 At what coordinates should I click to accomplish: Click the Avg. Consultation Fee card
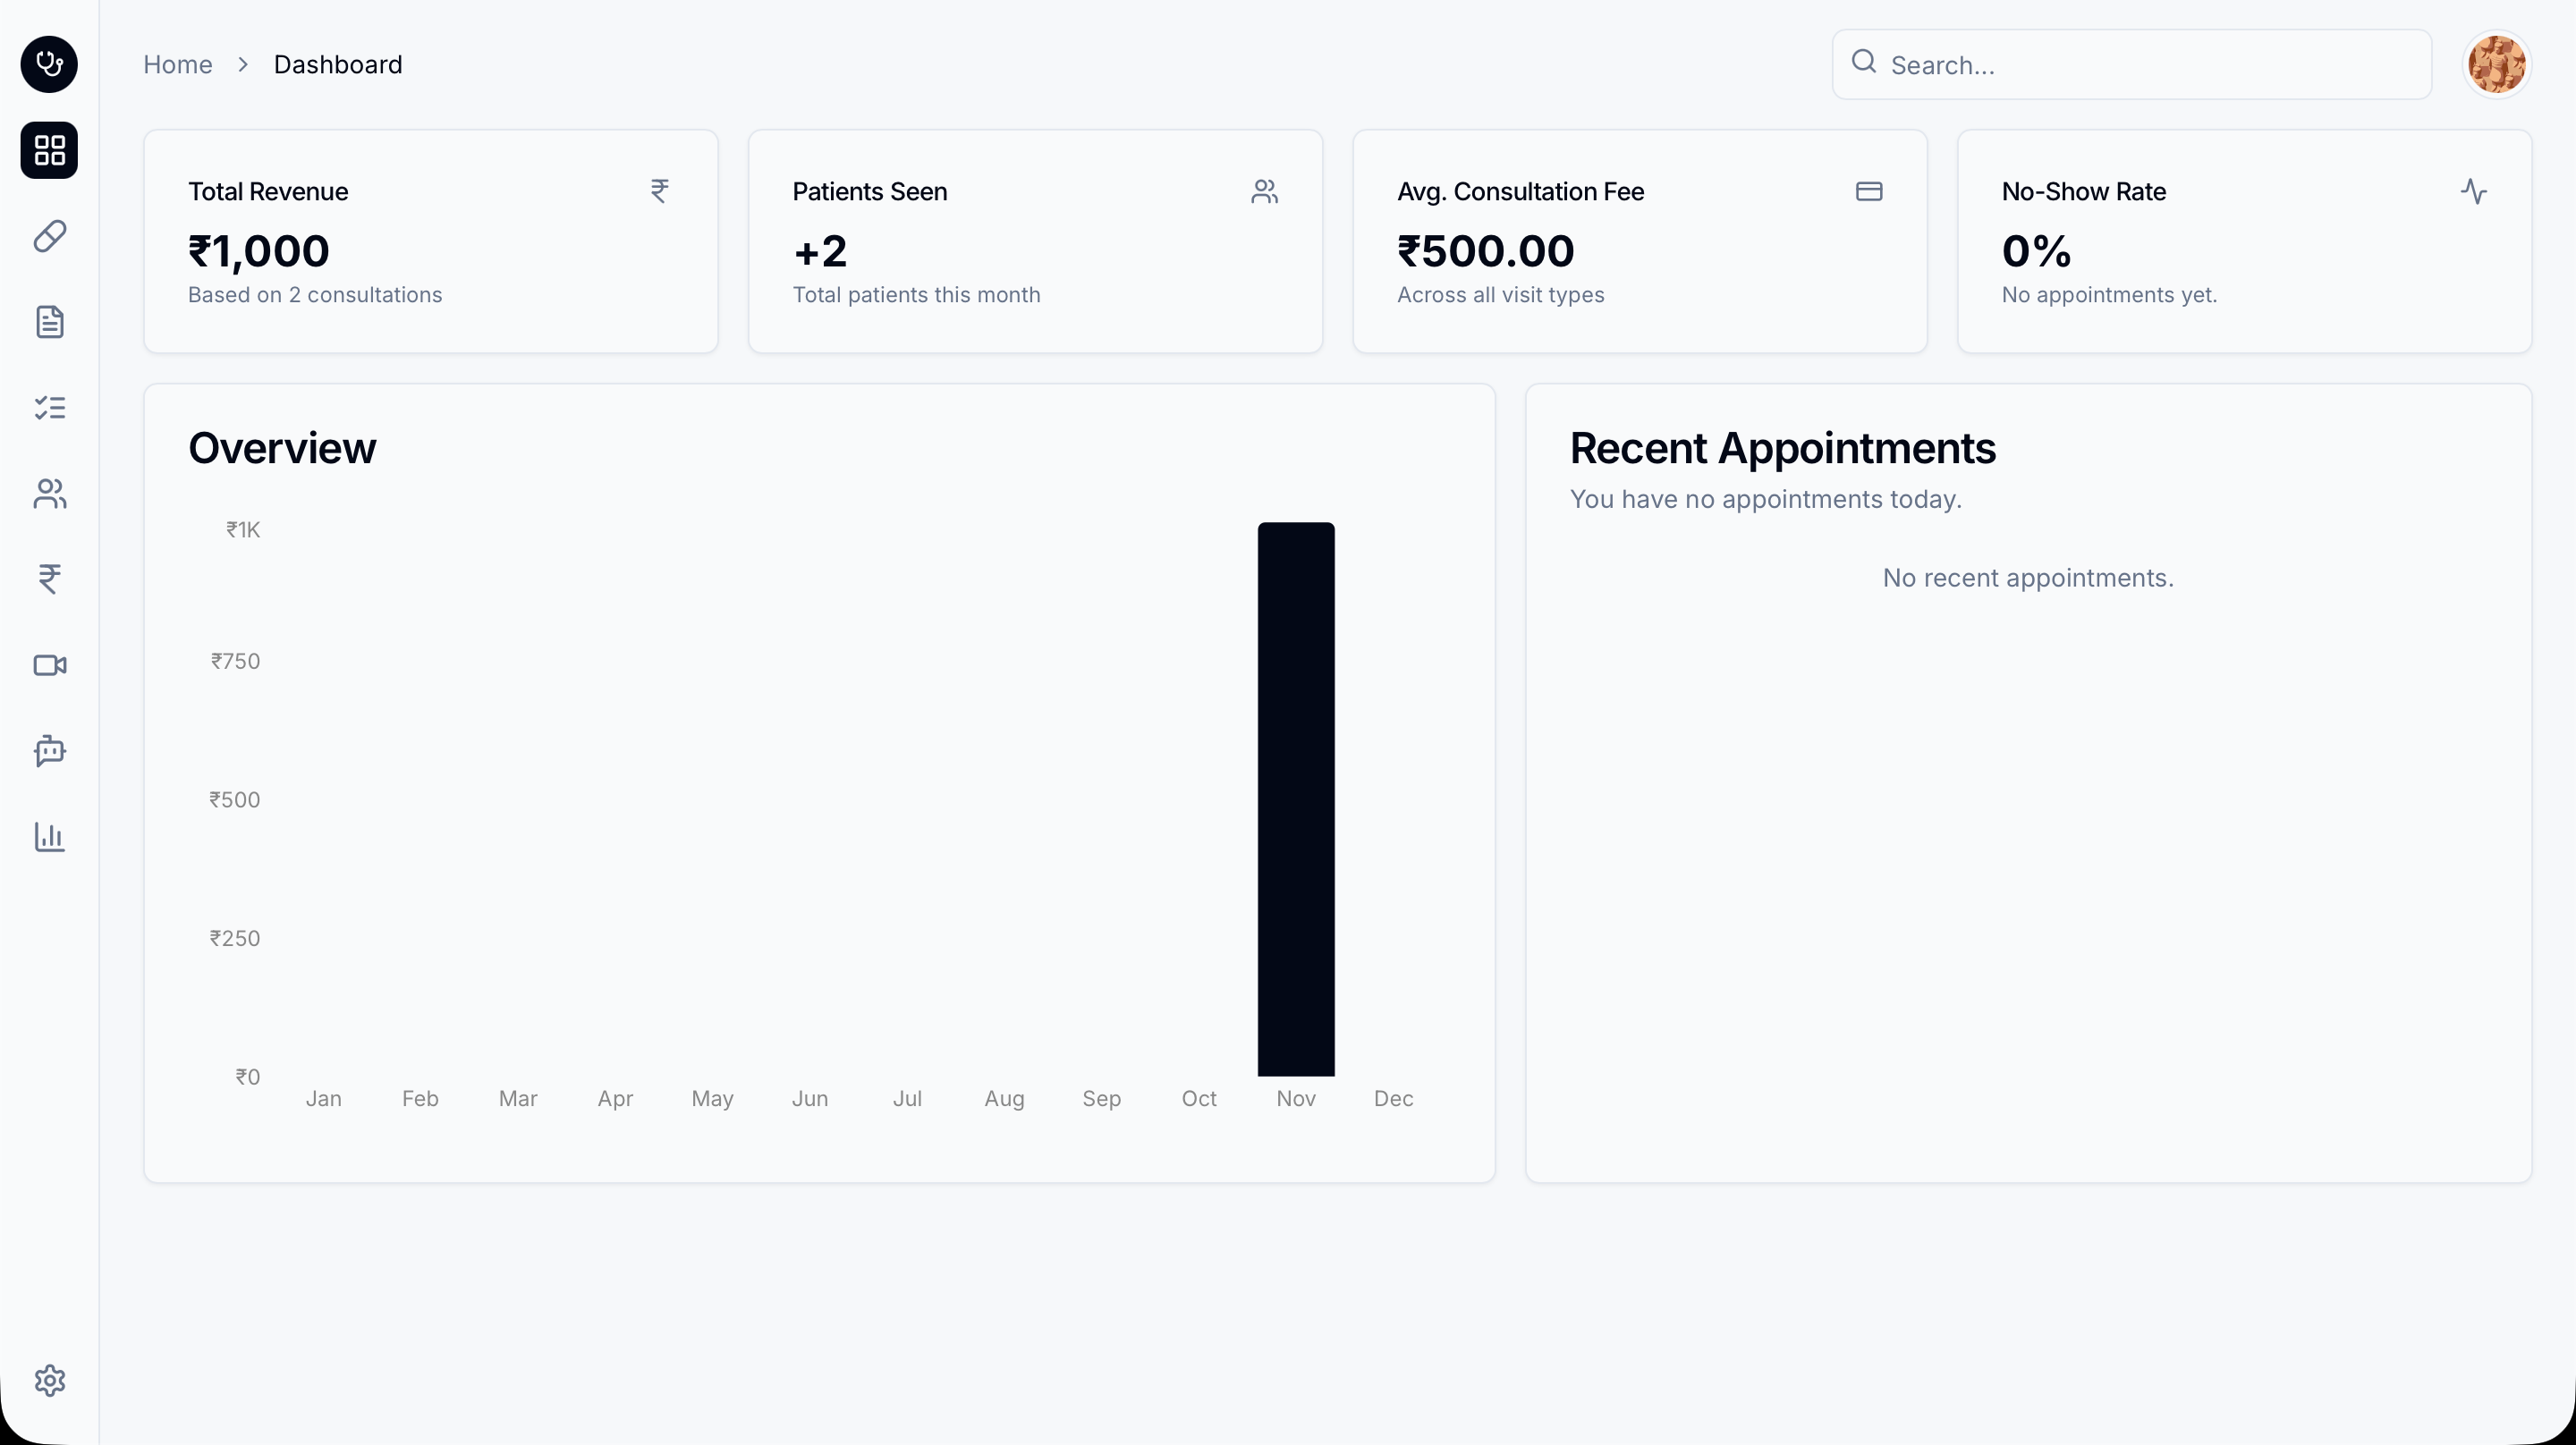(1639, 241)
